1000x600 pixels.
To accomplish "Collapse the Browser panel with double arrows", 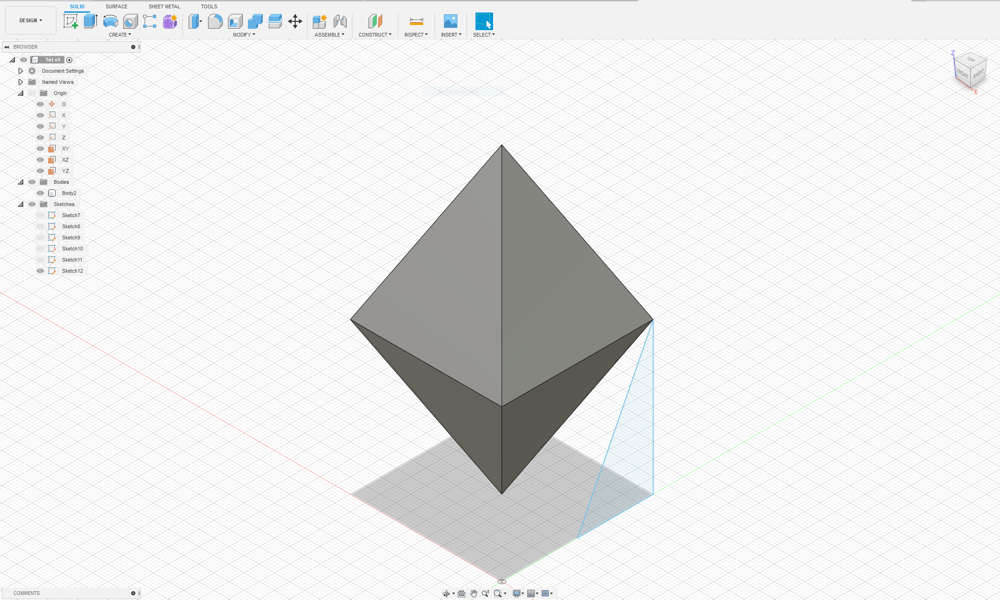I will click(x=6, y=47).
